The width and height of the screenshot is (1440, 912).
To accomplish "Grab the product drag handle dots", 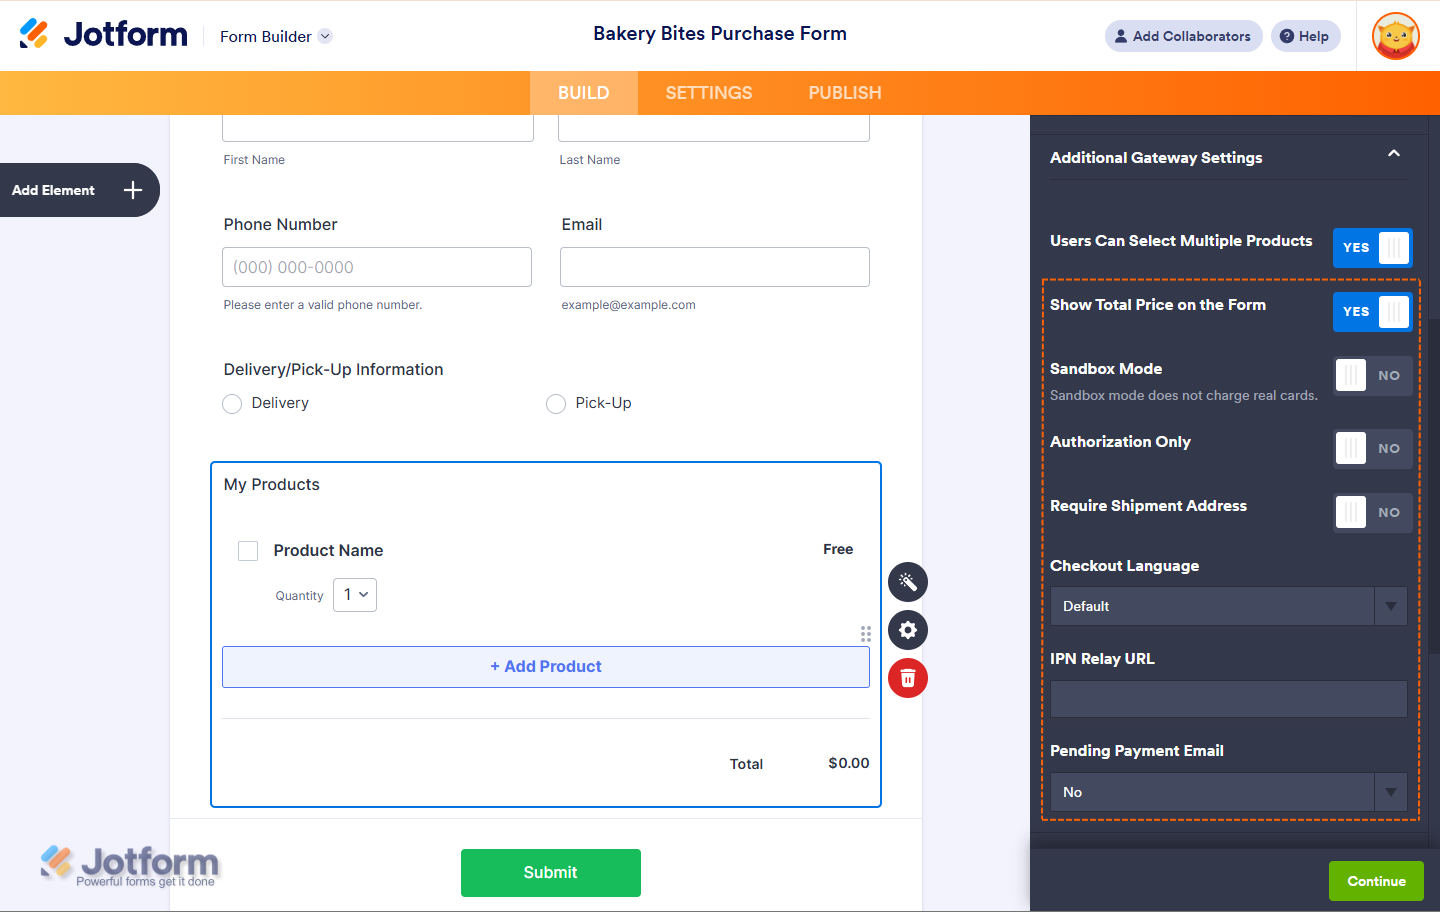I will 866,634.
